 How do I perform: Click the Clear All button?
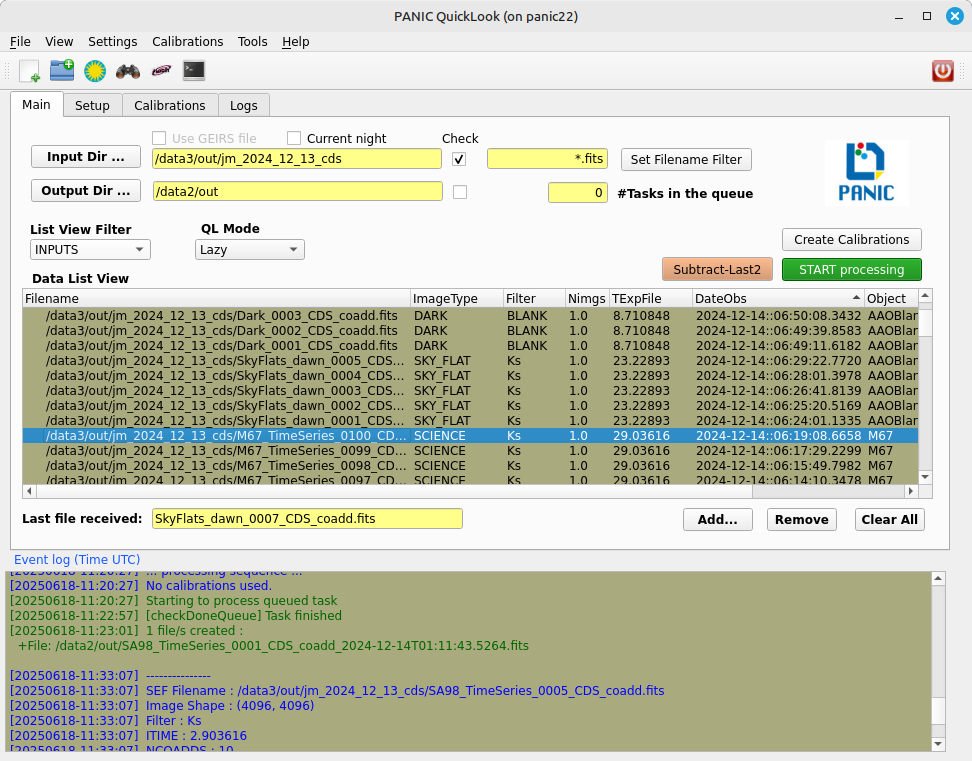coord(890,519)
